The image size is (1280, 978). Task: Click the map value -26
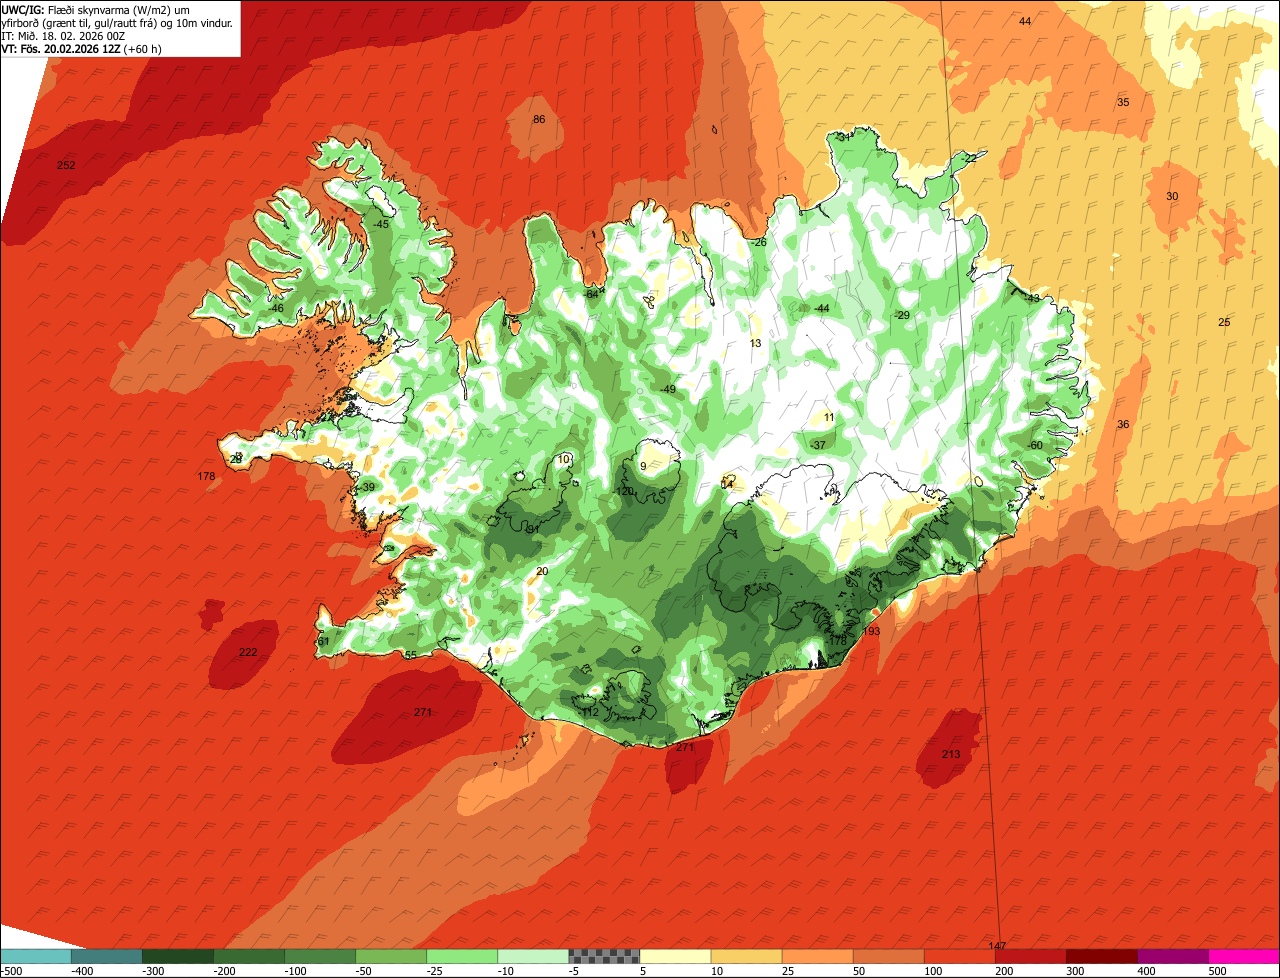coord(758,242)
